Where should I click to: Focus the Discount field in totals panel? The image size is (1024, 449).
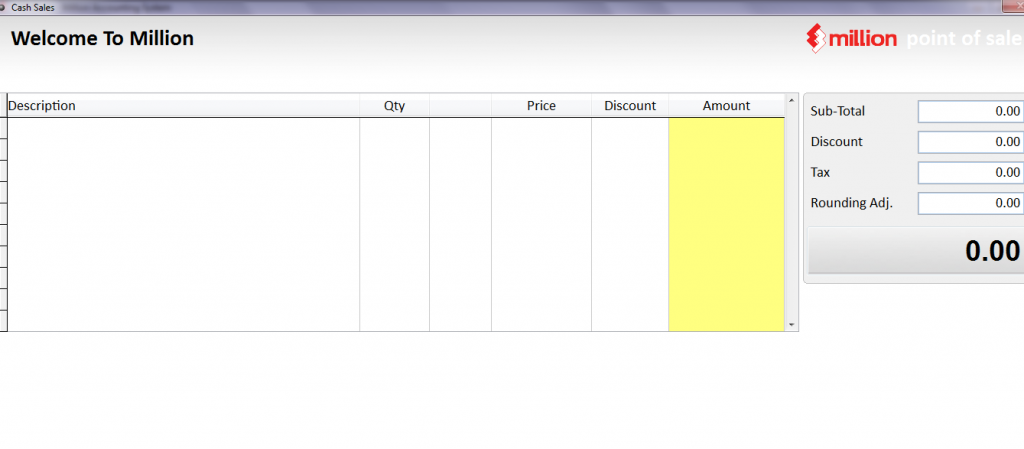tap(970, 142)
